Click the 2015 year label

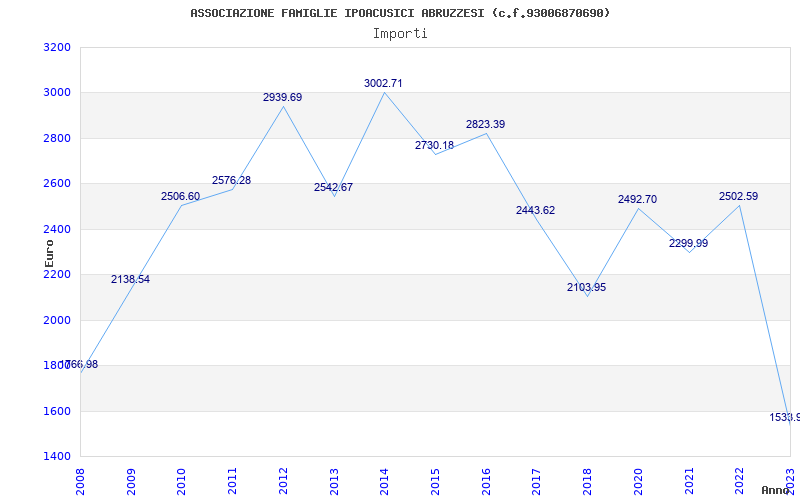[x=435, y=482]
